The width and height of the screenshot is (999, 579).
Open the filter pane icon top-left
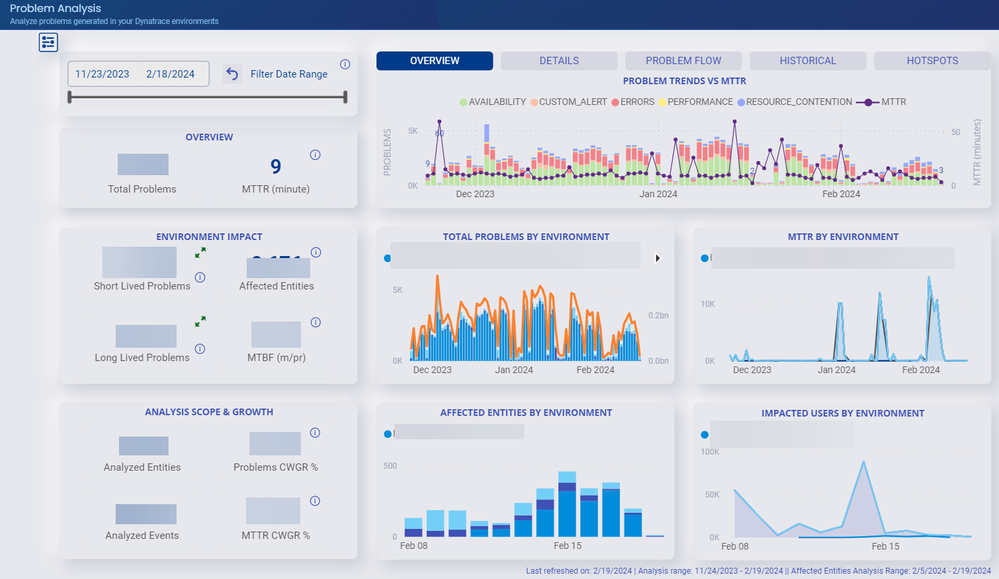point(49,42)
